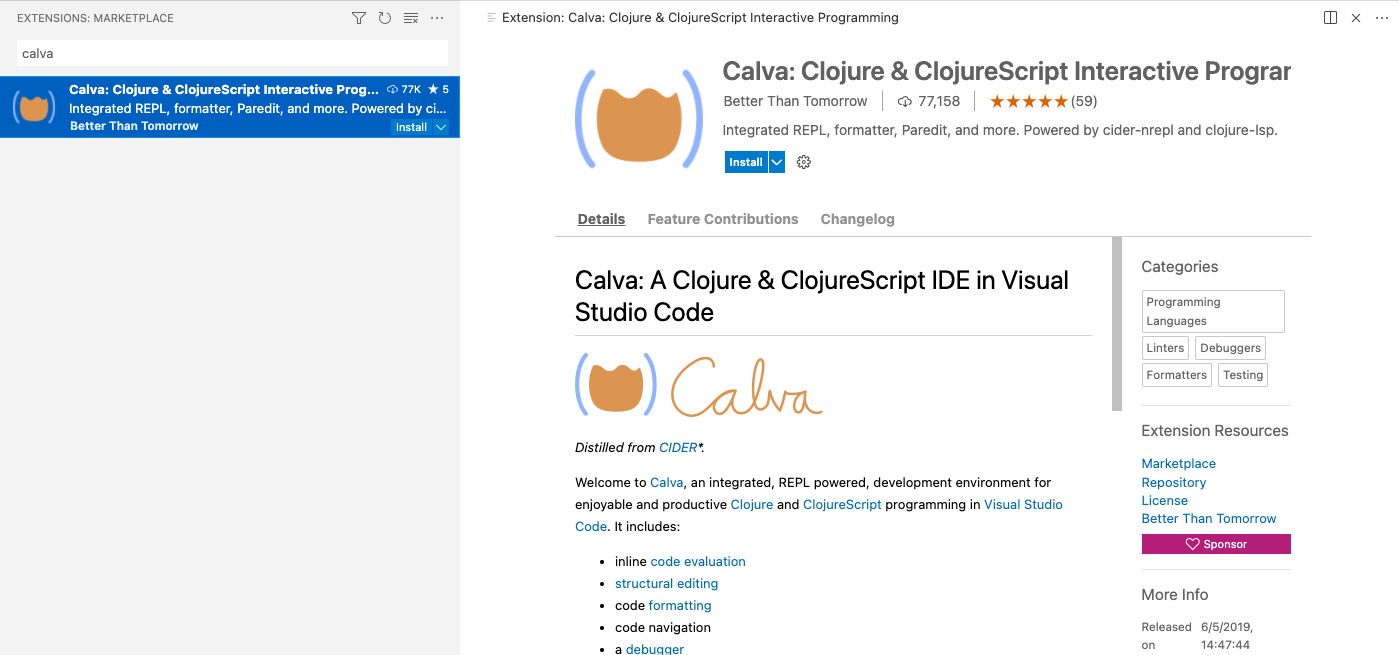Click the extension description under the title
1399x655 pixels.
(1000, 130)
